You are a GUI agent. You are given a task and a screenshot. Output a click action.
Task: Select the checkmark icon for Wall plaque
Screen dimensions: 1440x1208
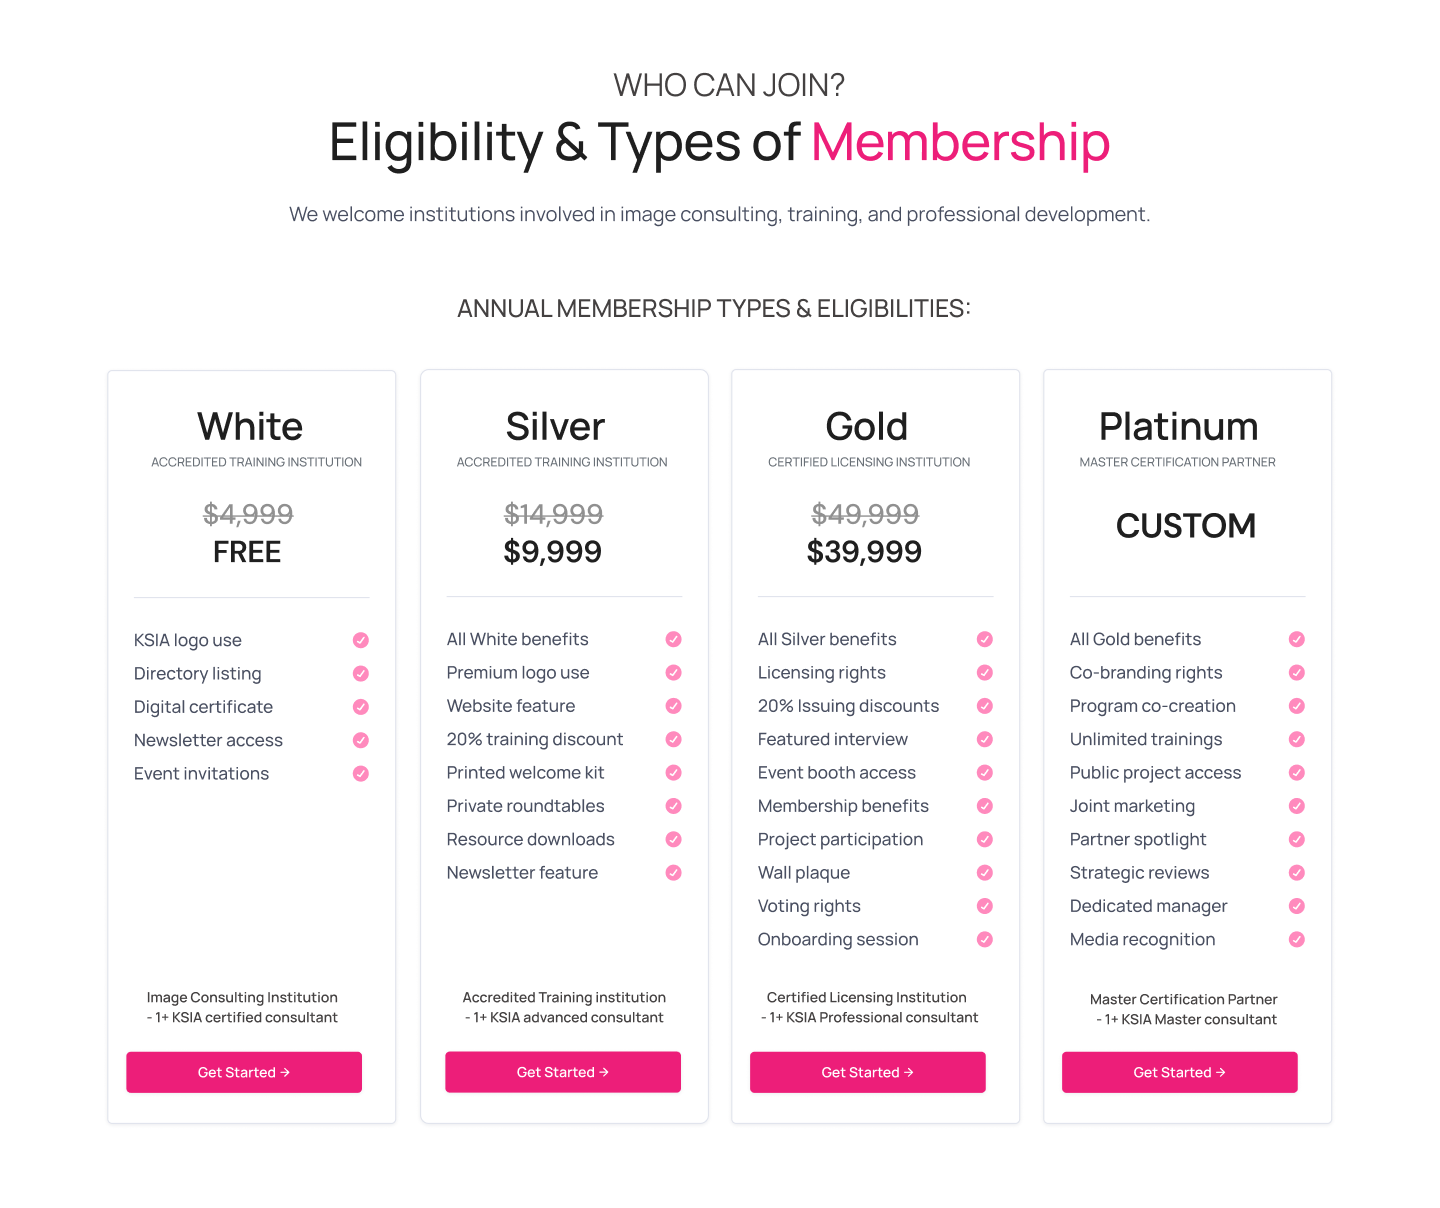985,873
